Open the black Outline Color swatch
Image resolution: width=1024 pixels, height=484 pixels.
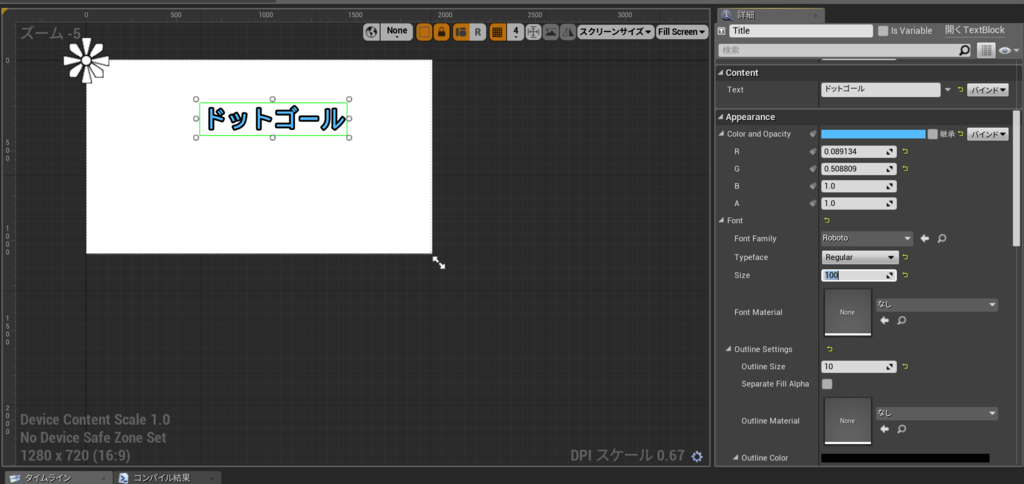pyautogui.click(x=905, y=458)
